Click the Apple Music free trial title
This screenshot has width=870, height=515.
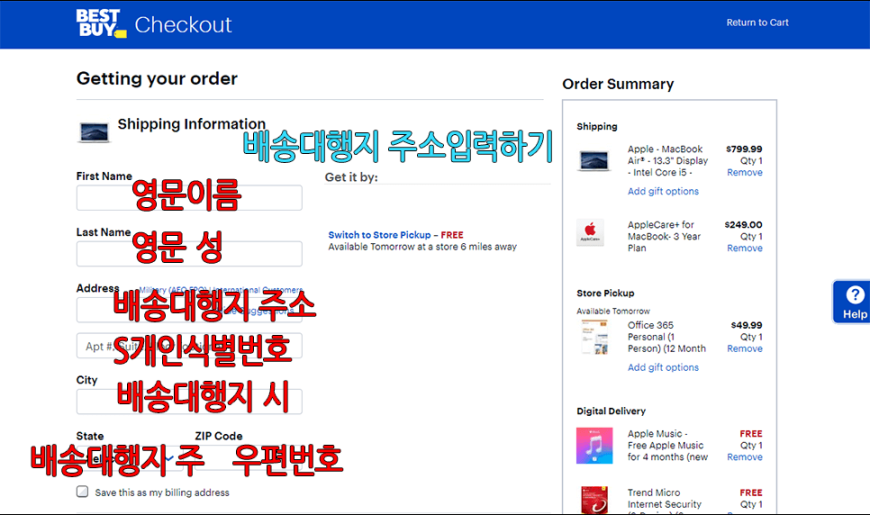667,445
